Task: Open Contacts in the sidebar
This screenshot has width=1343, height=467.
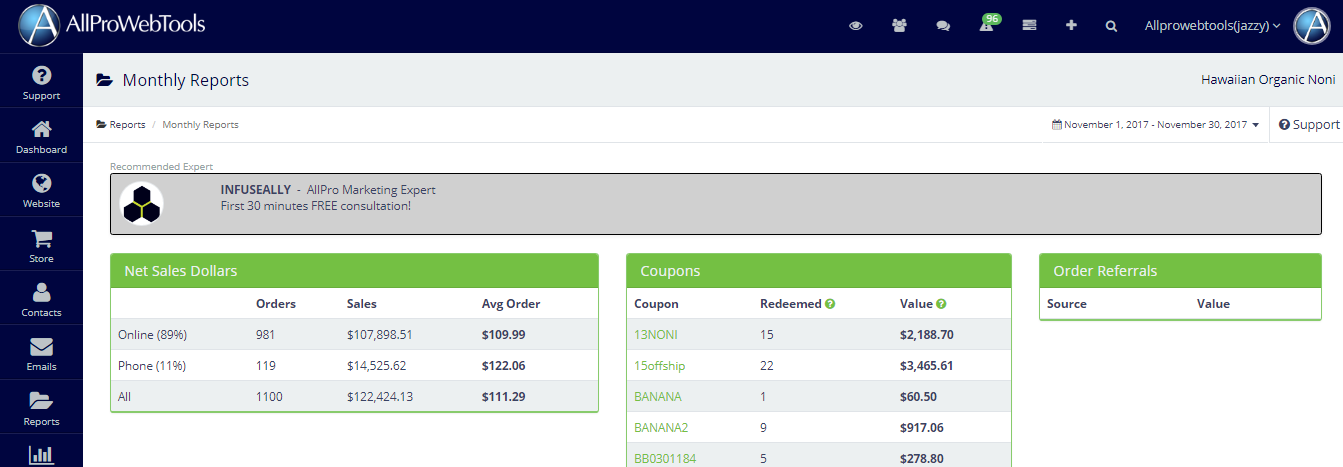Action: point(41,301)
